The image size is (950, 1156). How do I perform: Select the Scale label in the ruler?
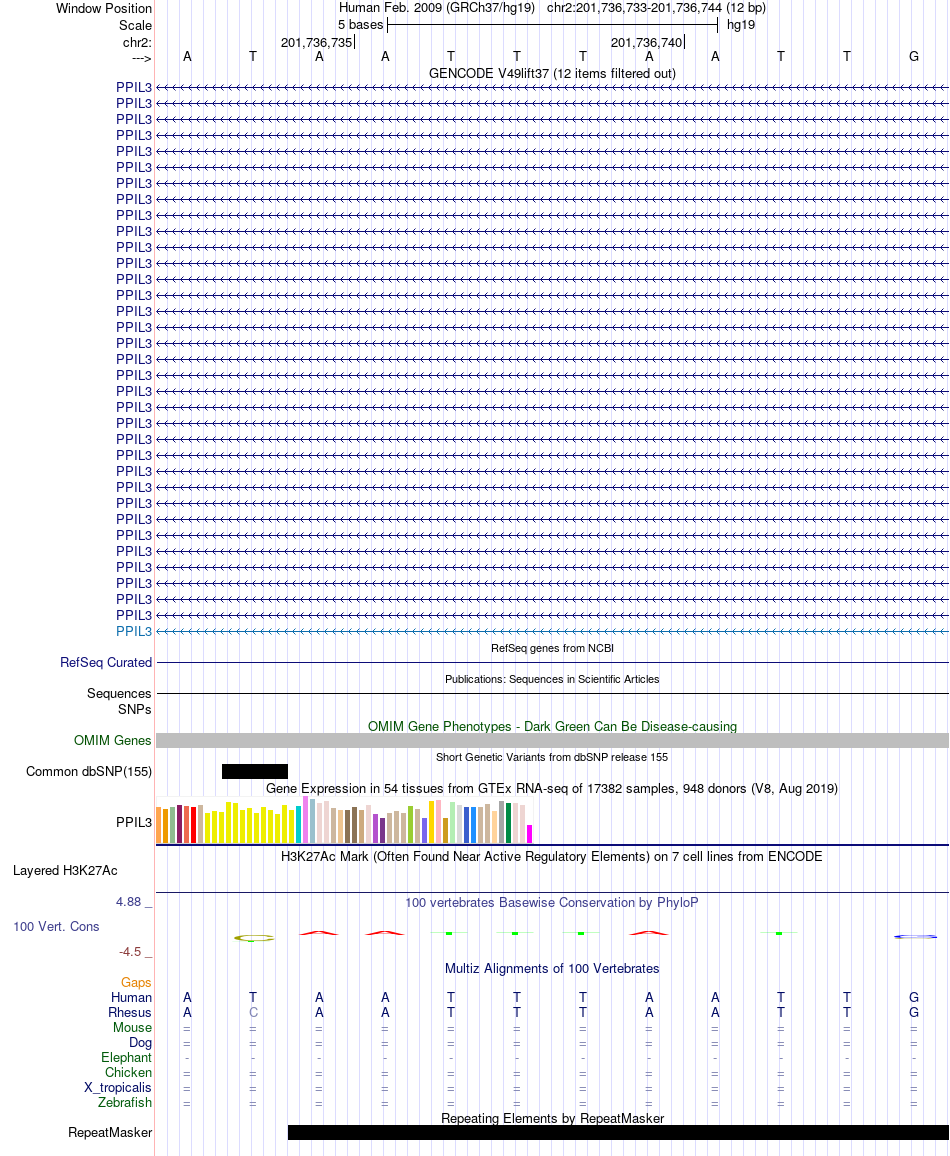click(136, 25)
